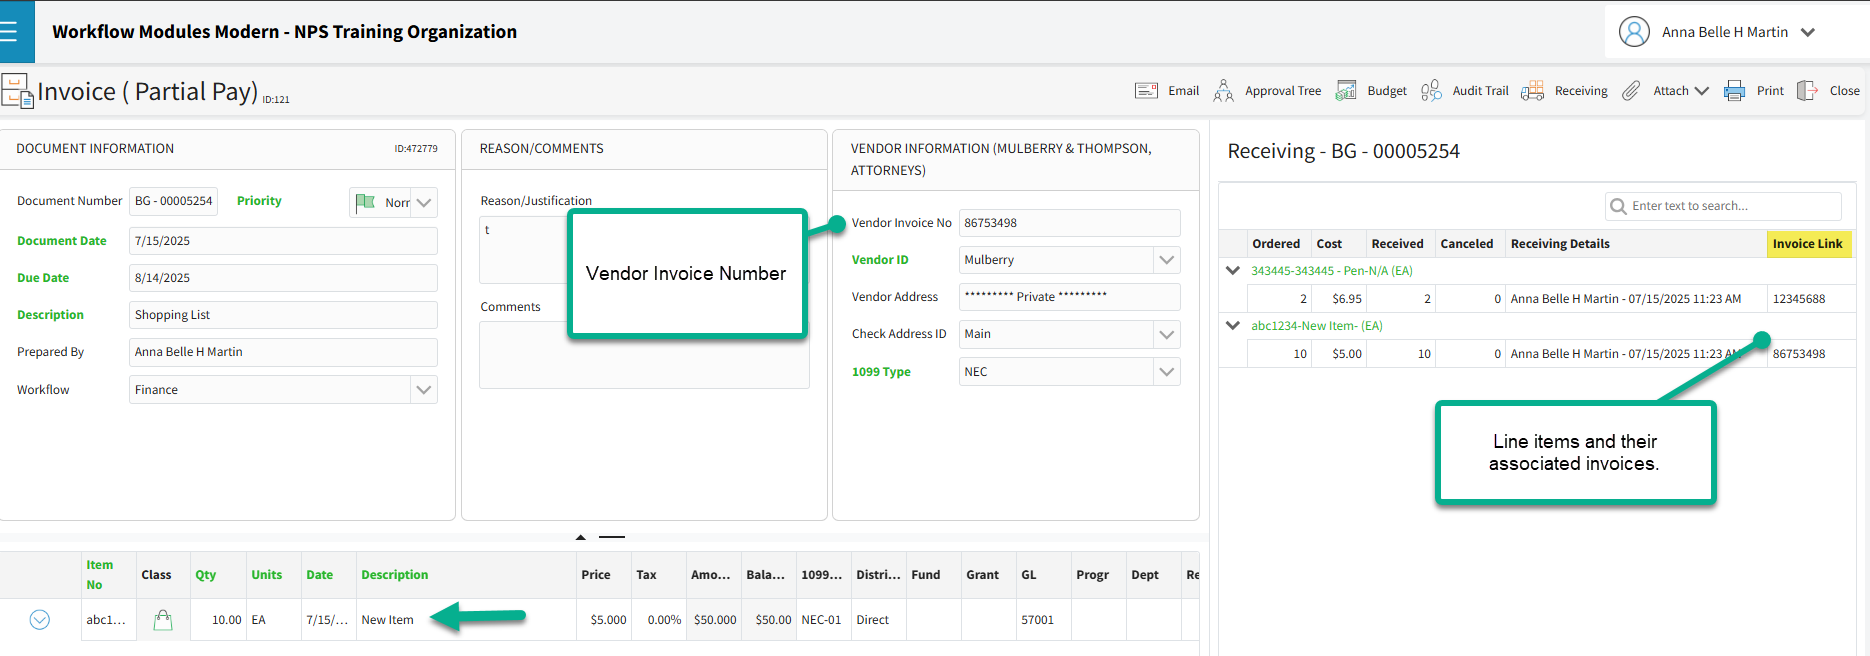The image size is (1870, 656).
Task: Click the Vendor Invoice No field
Action: tap(1068, 223)
